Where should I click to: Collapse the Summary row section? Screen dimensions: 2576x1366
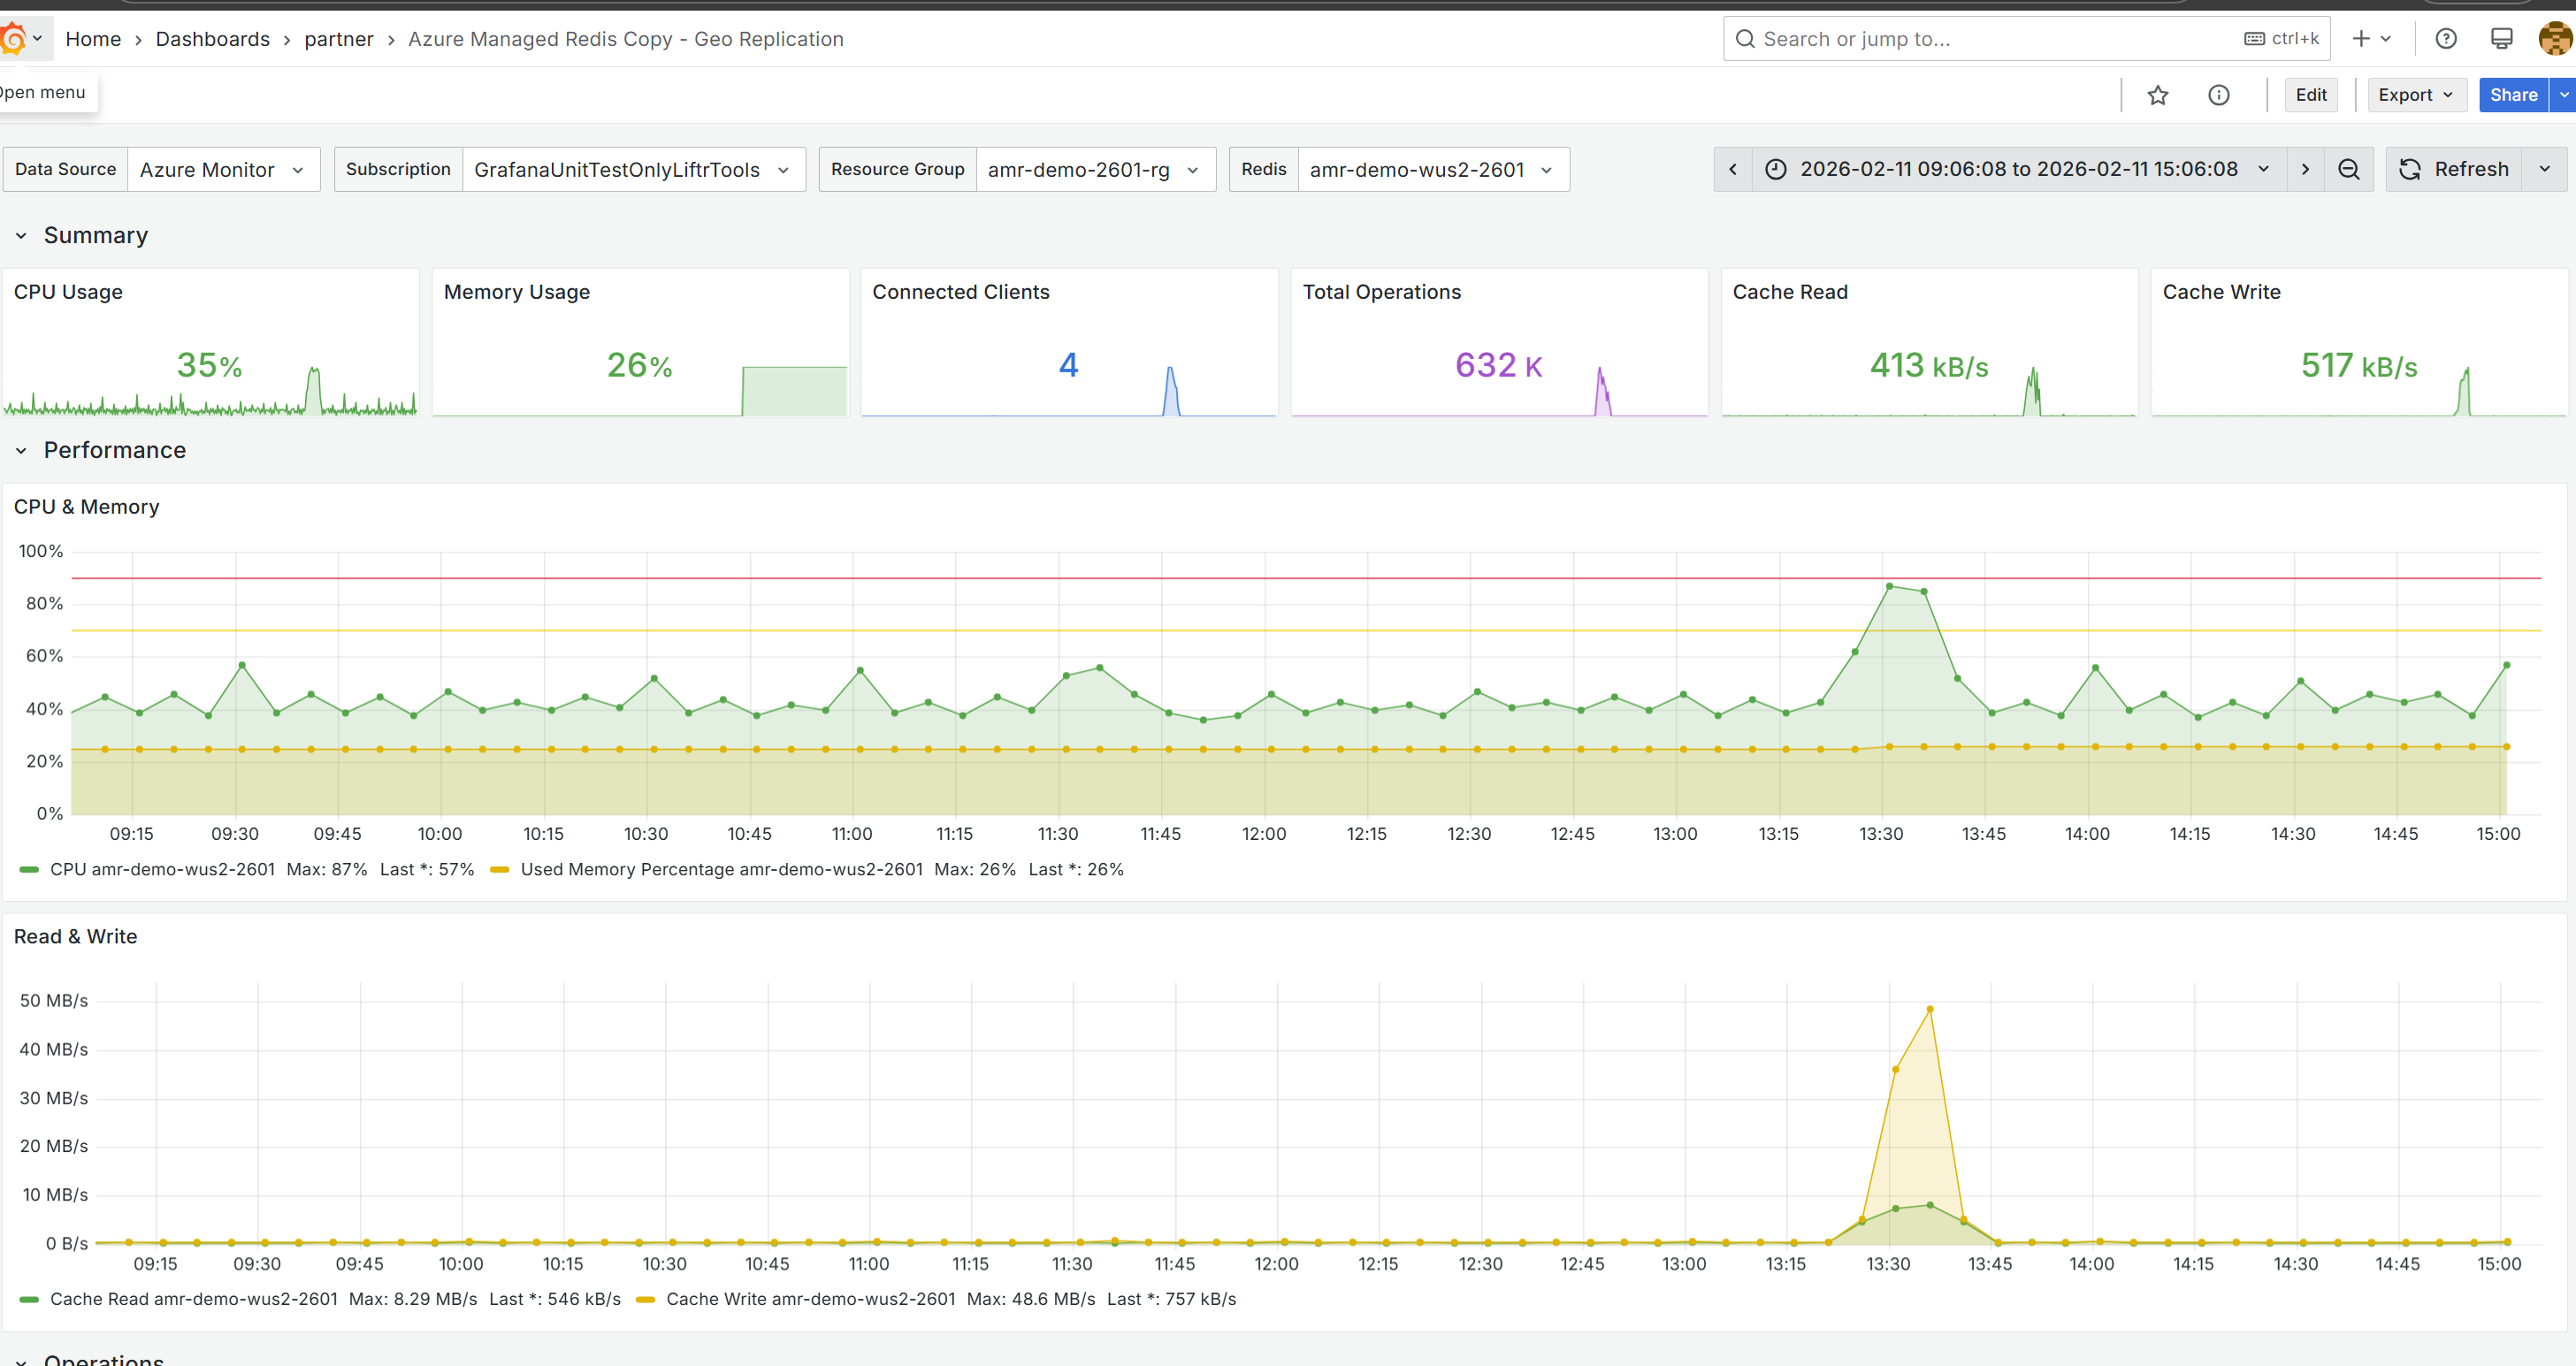tap(21, 236)
